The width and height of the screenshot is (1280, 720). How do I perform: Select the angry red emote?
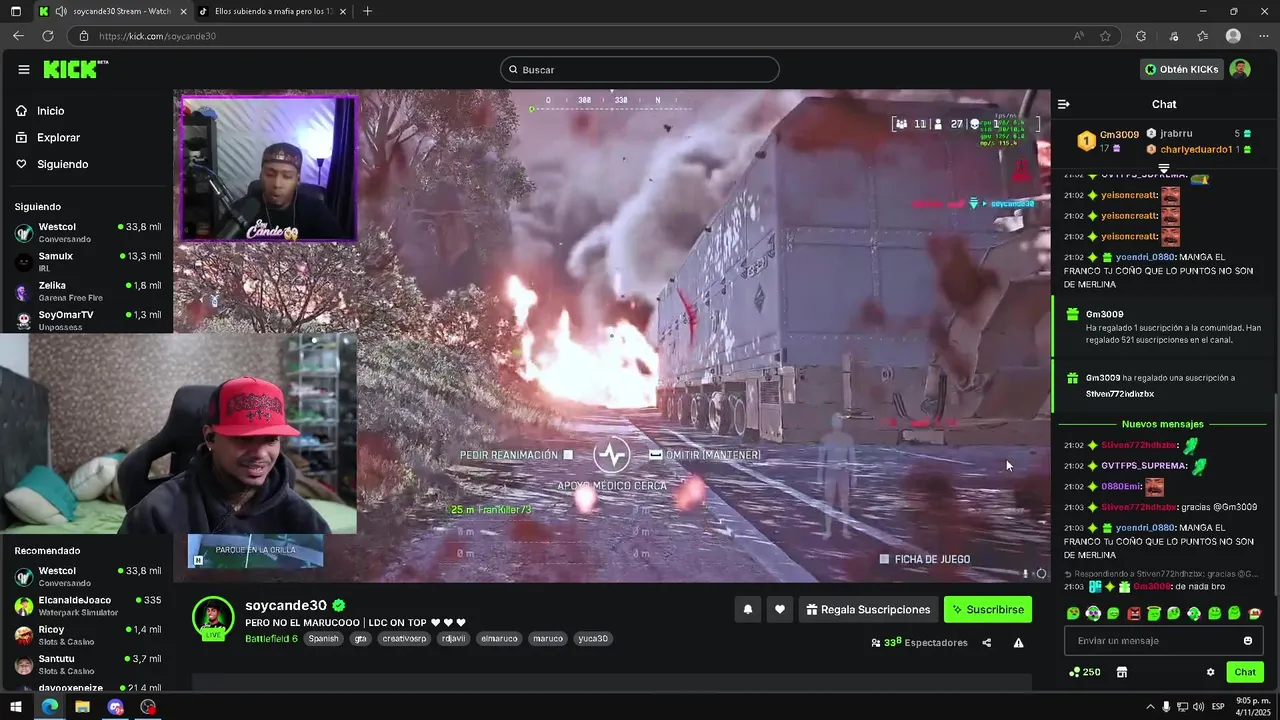point(1134,613)
